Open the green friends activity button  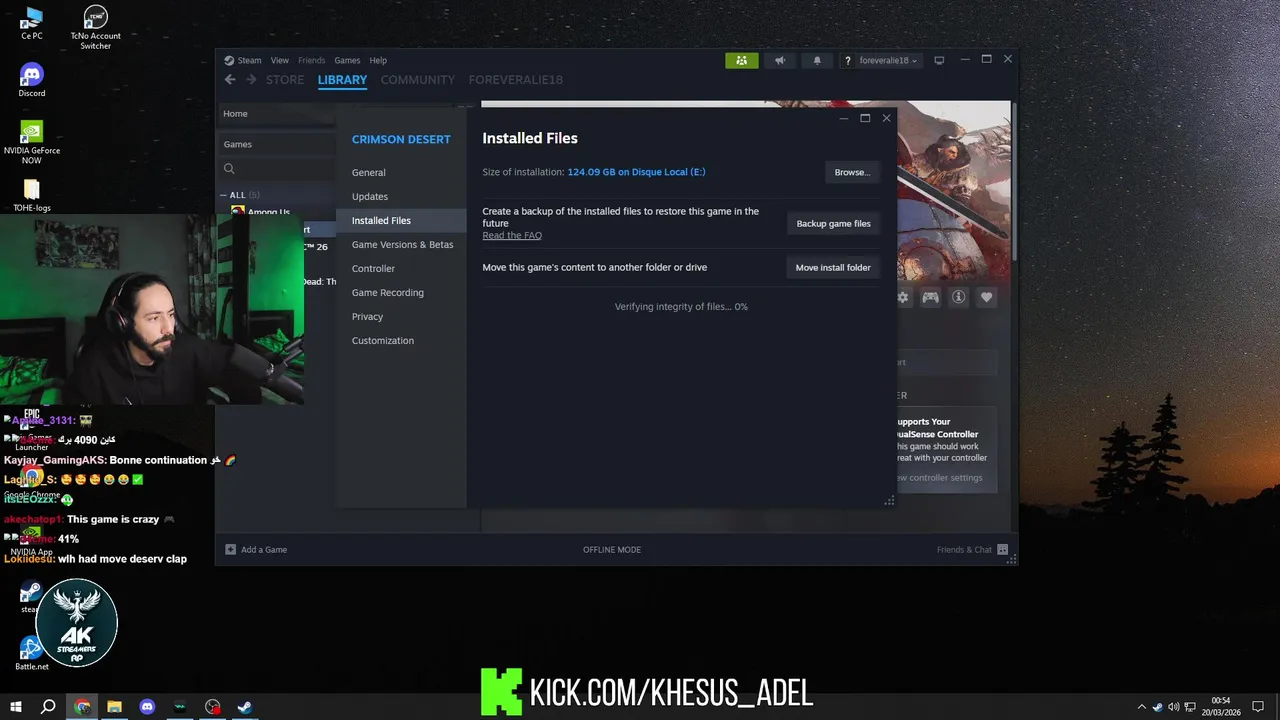point(742,60)
